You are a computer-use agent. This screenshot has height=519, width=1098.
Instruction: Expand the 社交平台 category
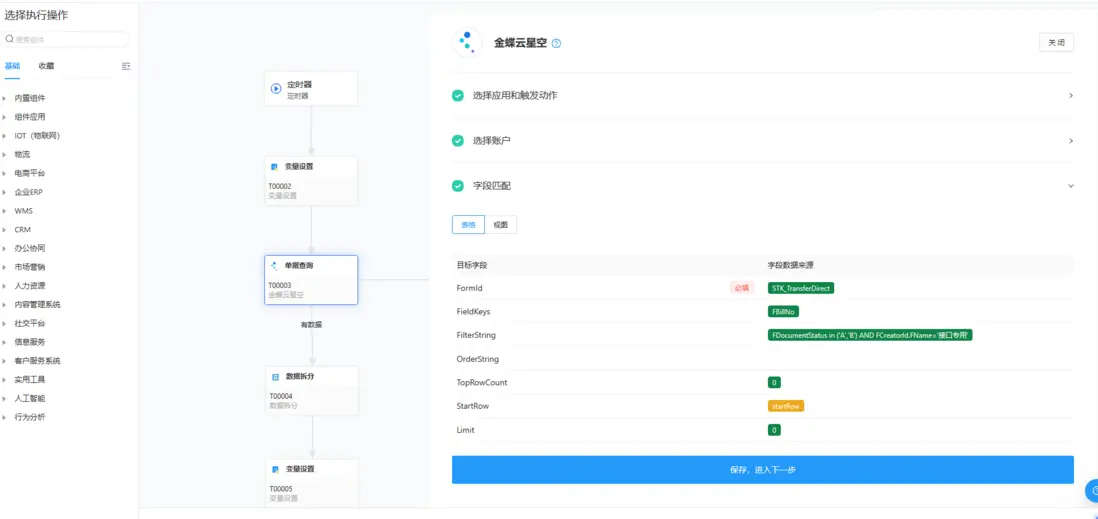coord(4,324)
